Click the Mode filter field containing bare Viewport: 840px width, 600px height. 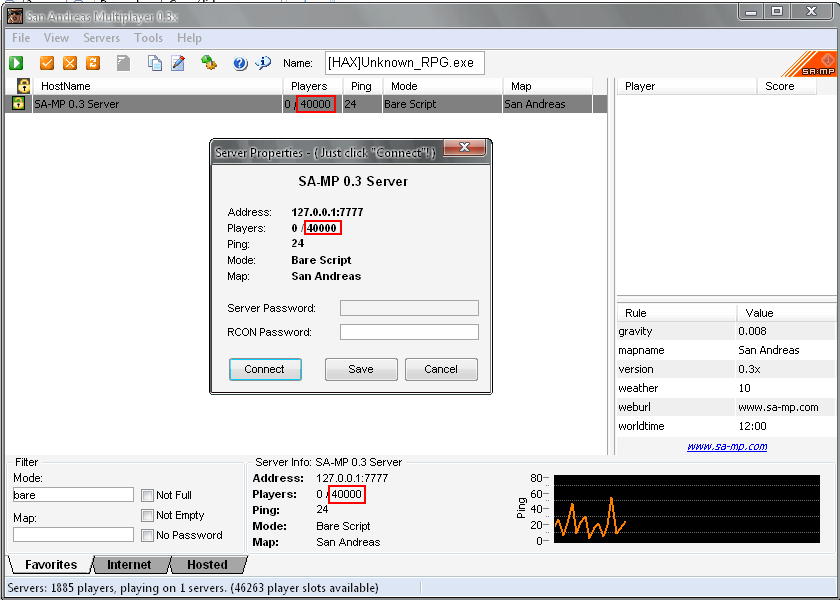(x=73, y=494)
